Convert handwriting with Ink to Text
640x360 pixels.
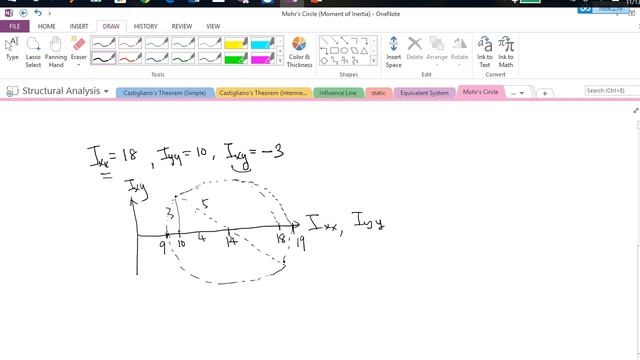tap(484, 52)
